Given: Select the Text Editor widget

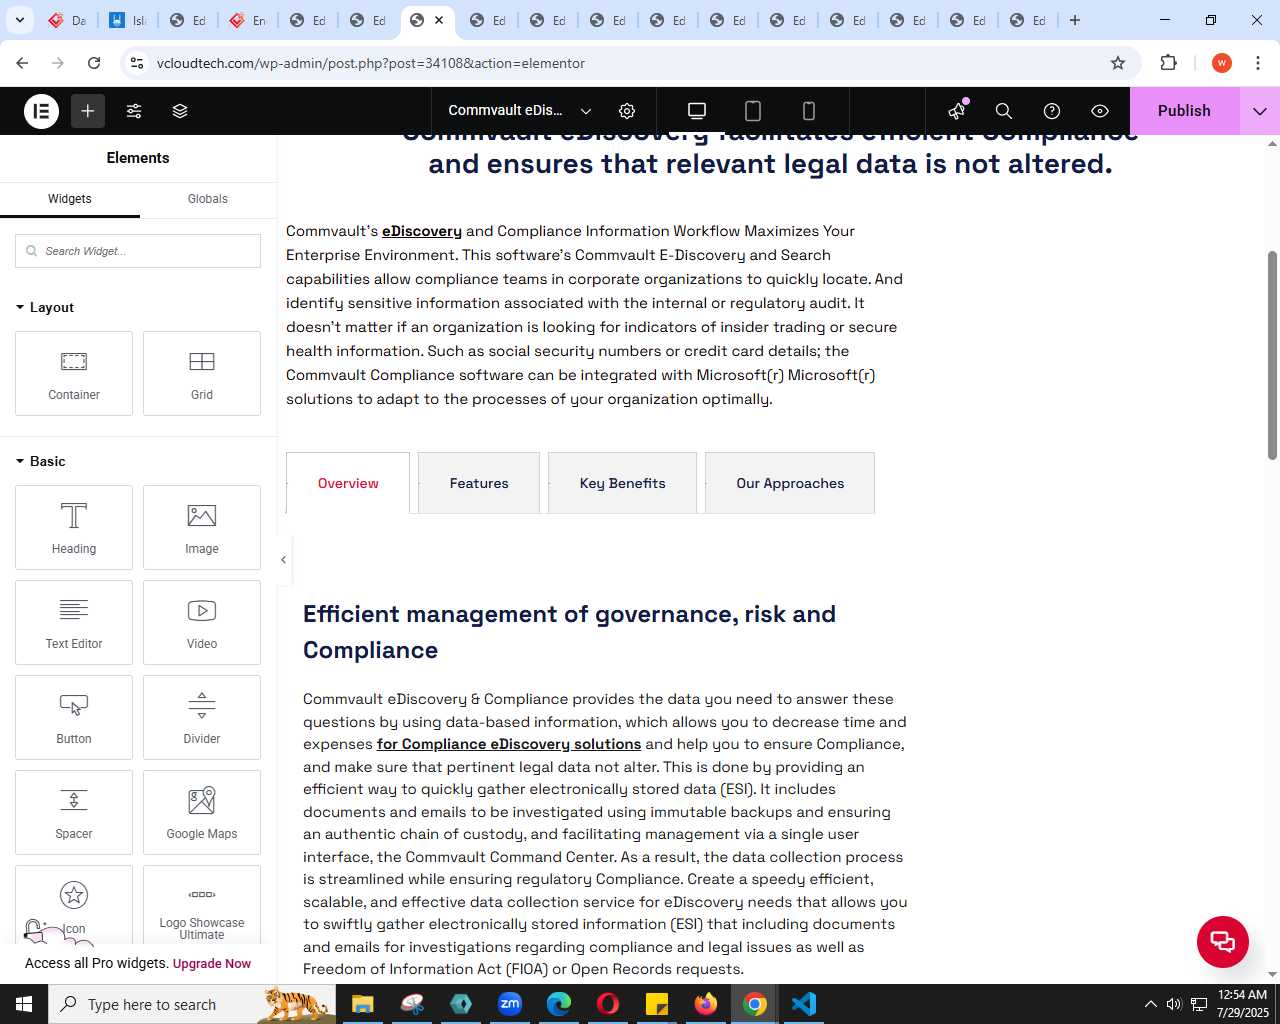Looking at the screenshot, I should [x=74, y=622].
